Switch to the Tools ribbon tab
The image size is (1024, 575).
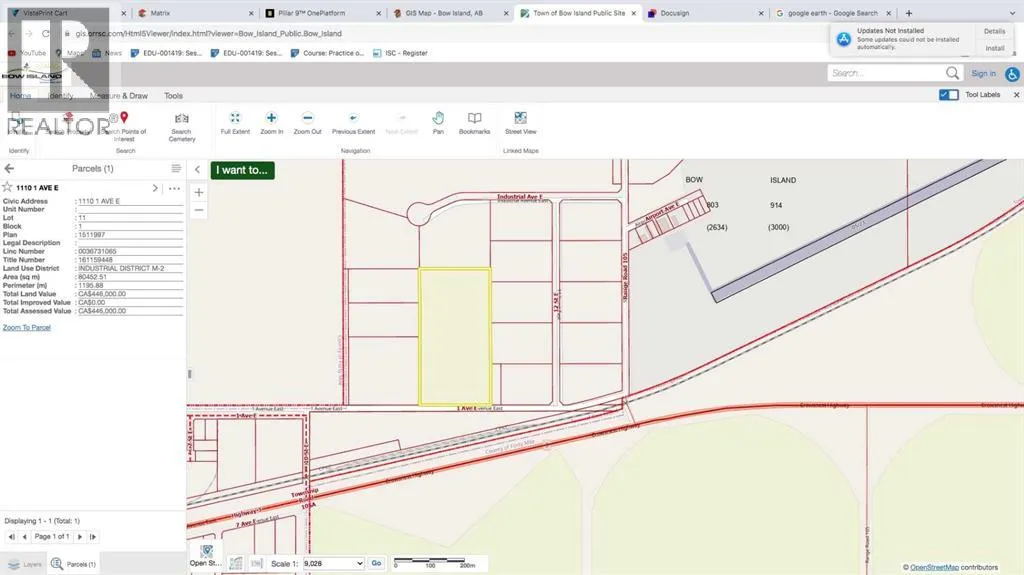[x=173, y=96]
